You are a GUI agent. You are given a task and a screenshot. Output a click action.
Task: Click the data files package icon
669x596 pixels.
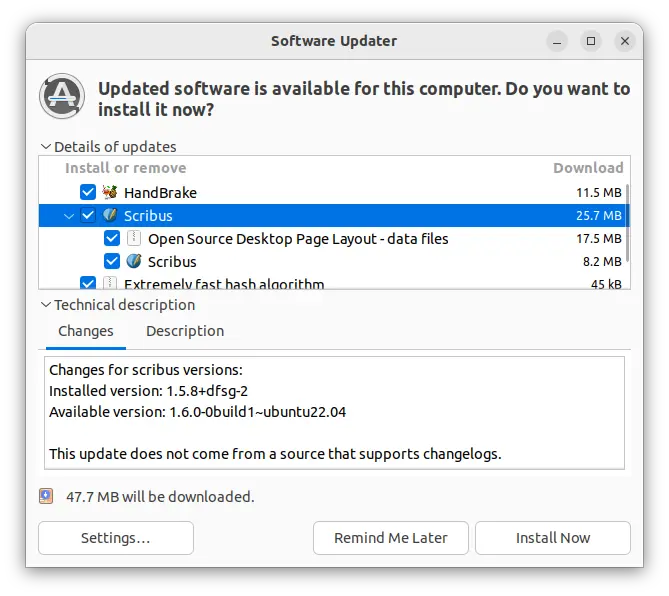pos(134,239)
